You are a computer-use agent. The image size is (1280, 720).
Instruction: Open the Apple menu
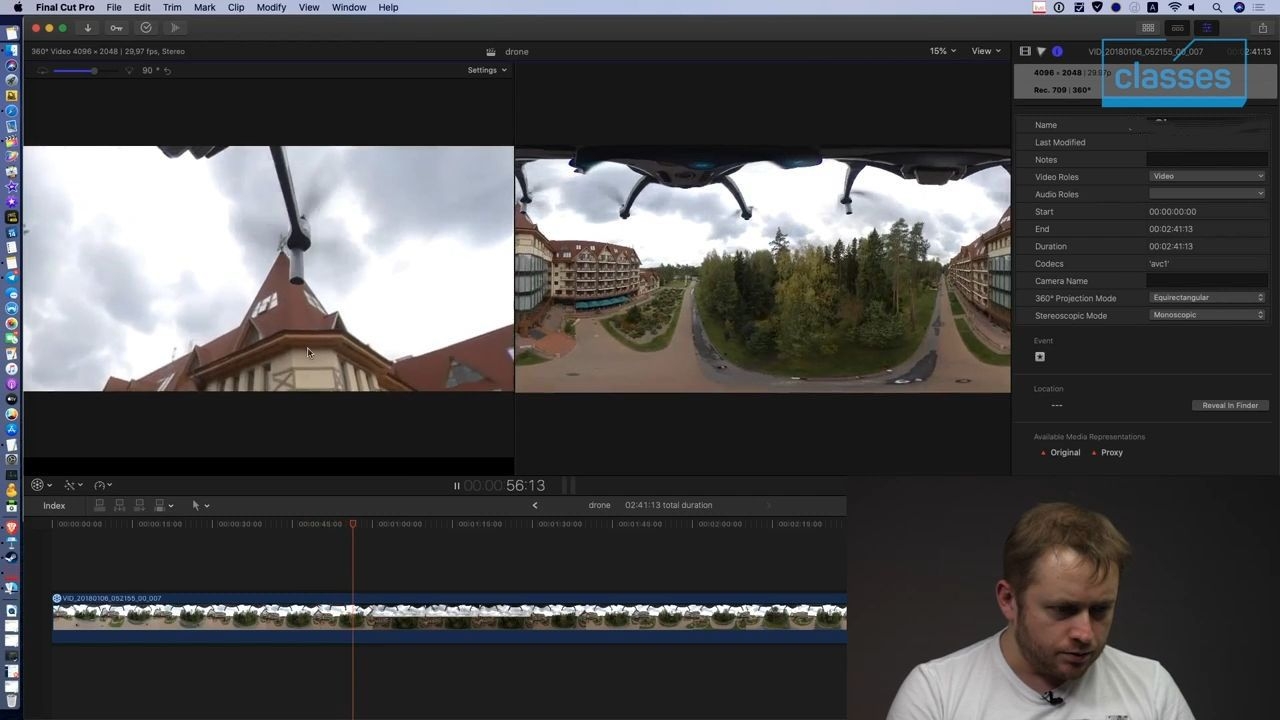click(x=17, y=7)
